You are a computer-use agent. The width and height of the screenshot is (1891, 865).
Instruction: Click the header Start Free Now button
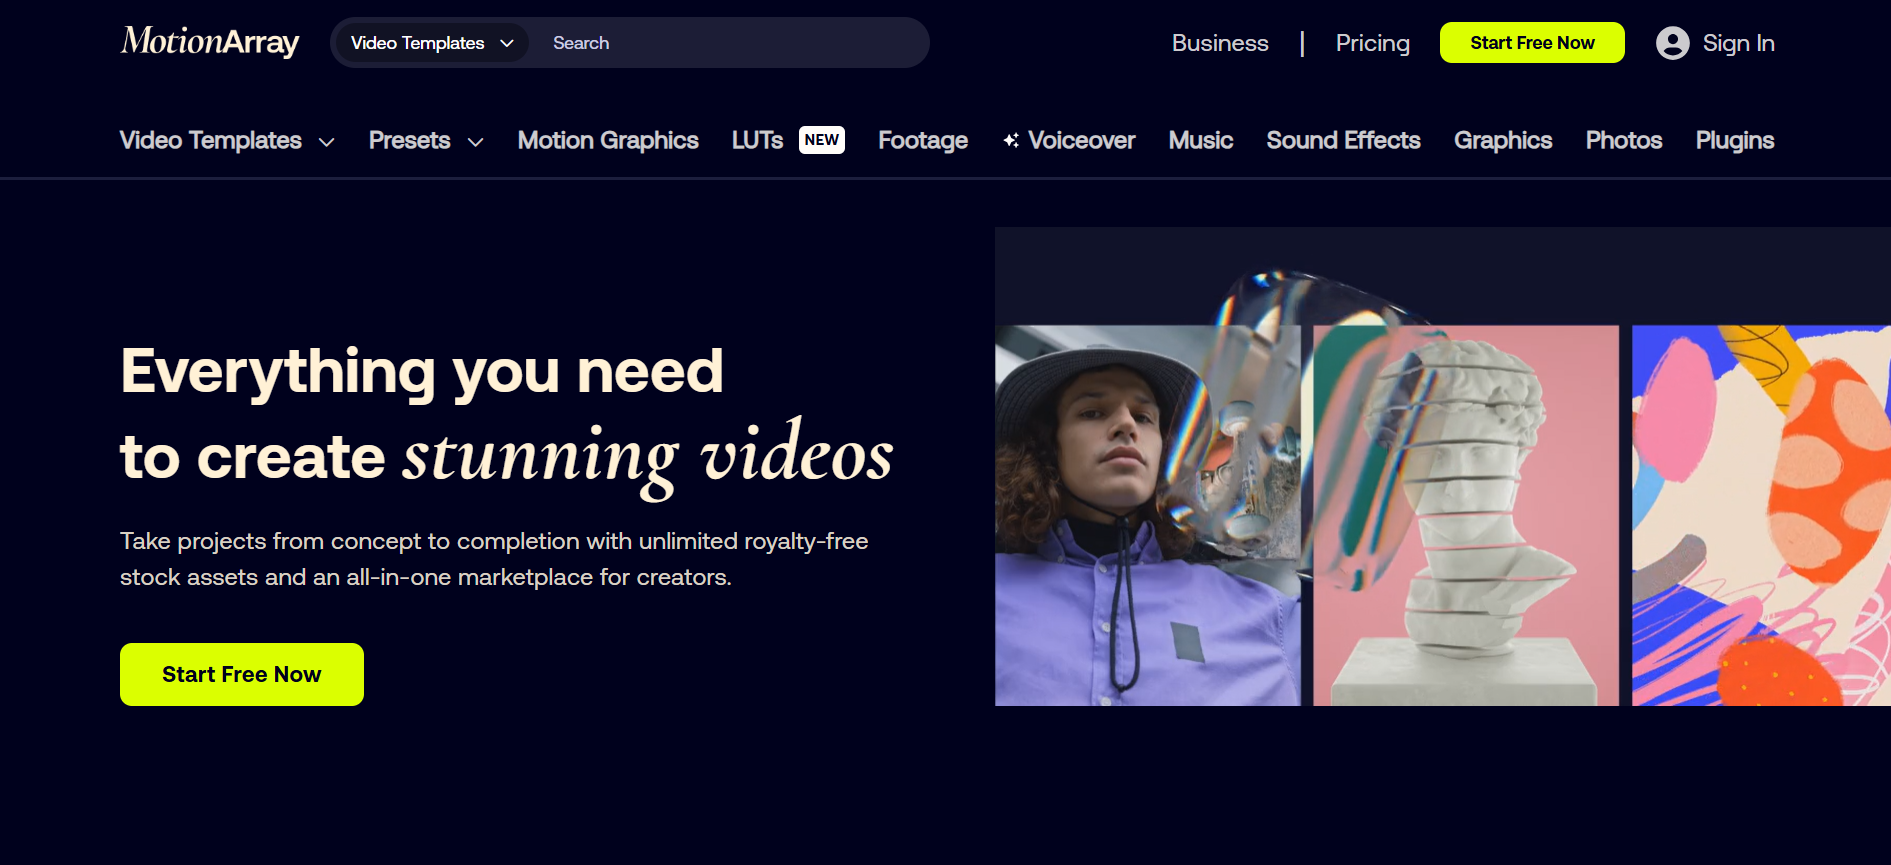tap(1532, 43)
